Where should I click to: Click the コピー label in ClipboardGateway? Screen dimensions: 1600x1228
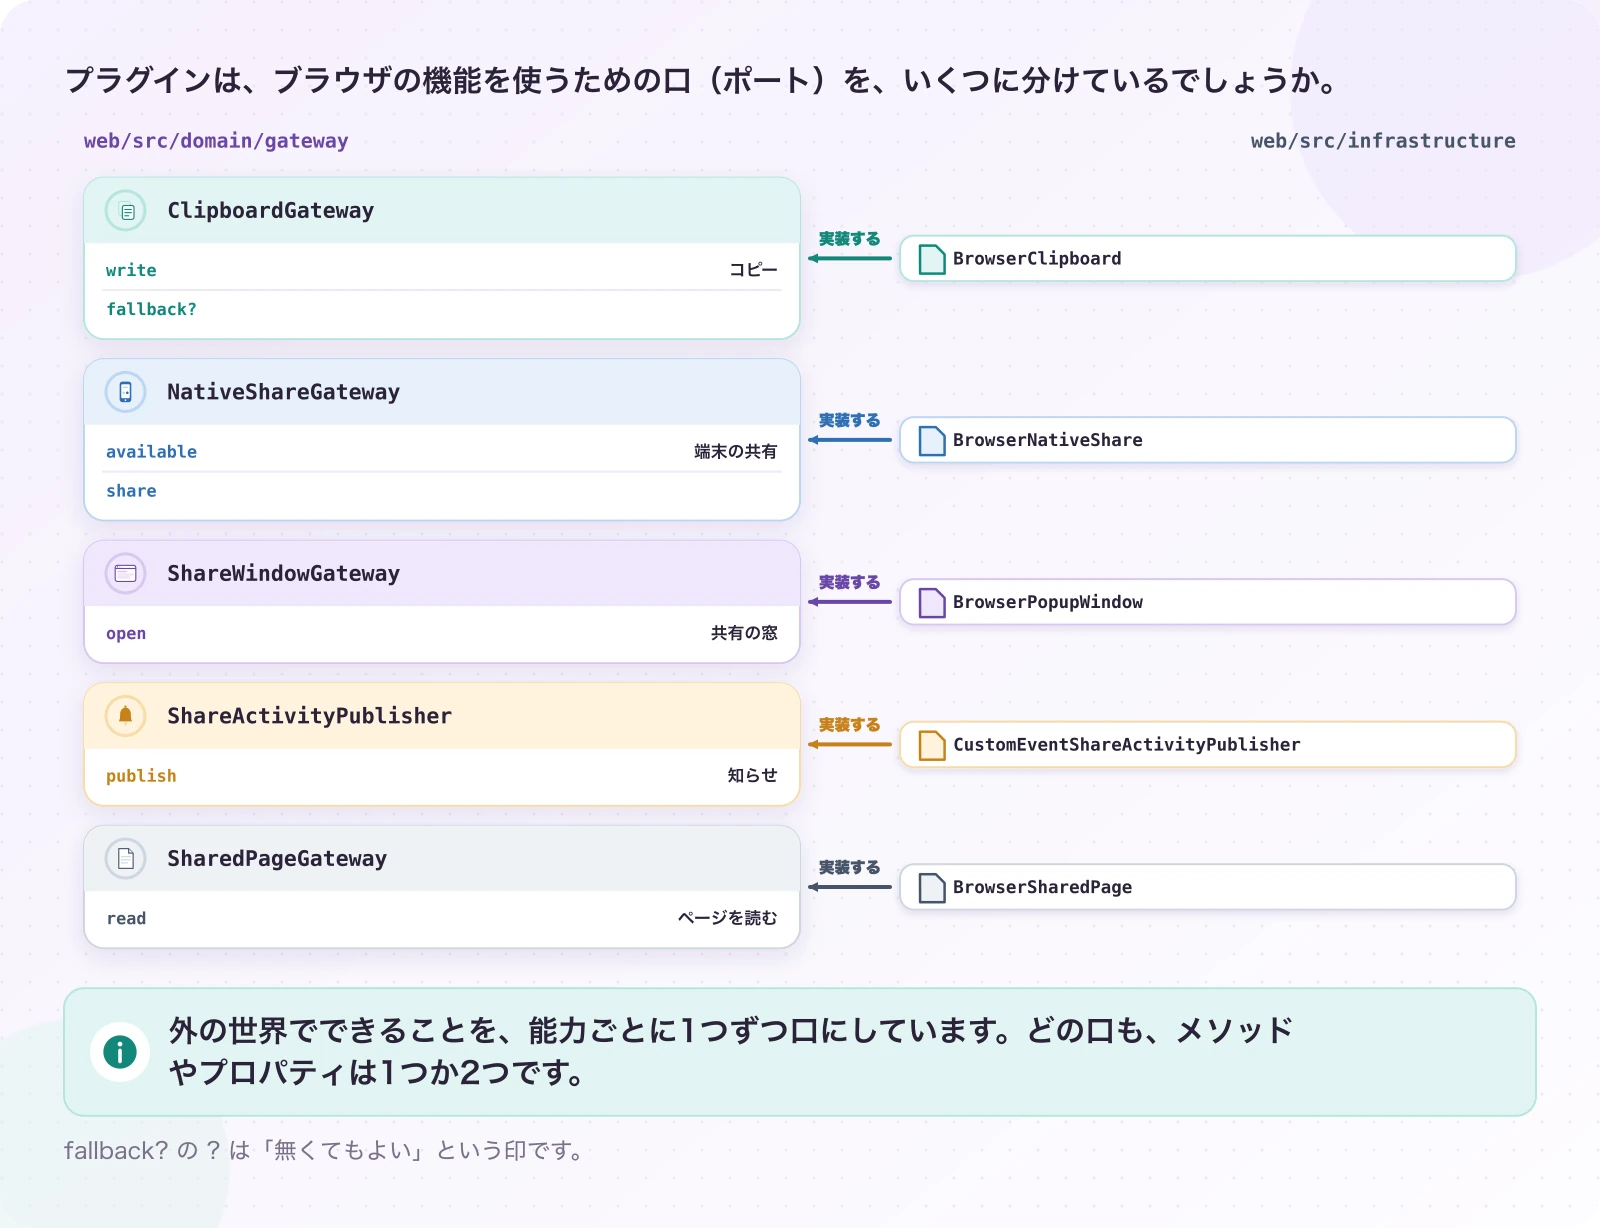[753, 270]
